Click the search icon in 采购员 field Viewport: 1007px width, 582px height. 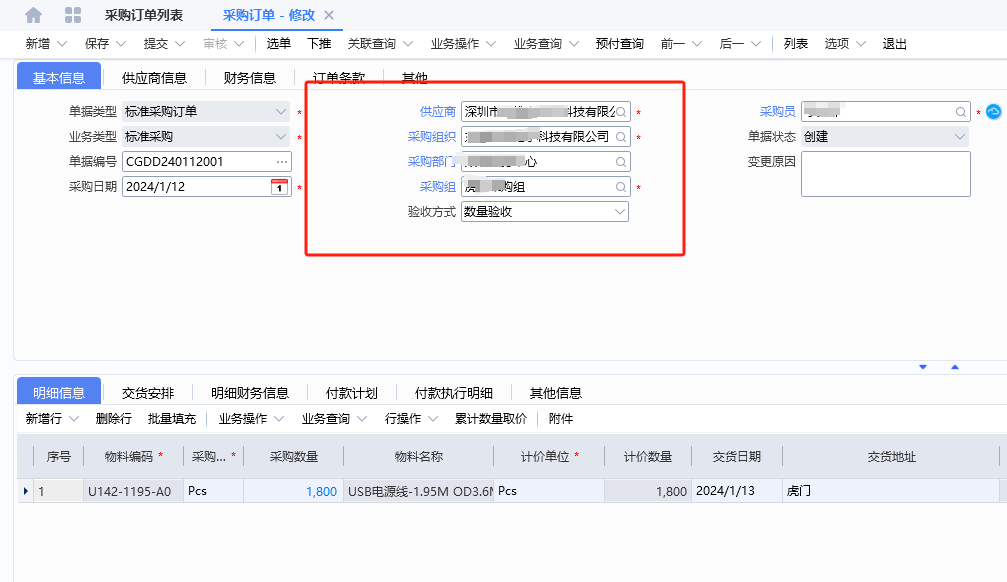point(961,112)
